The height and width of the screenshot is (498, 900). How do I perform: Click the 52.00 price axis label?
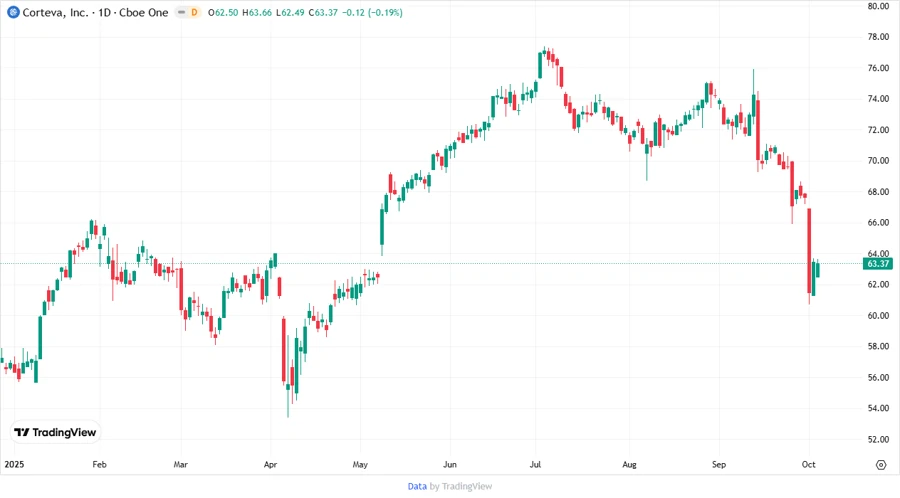coord(878,440)
